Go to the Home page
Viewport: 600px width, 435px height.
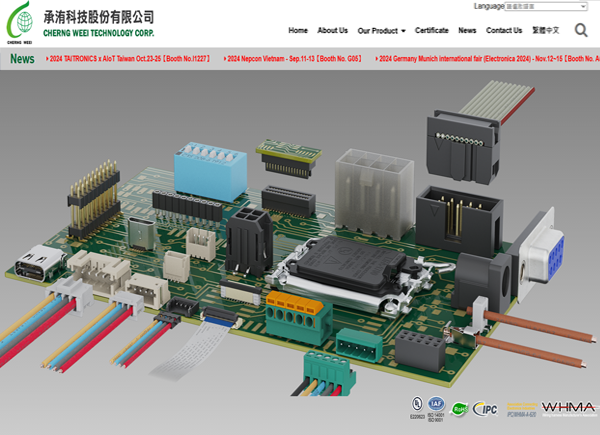coord(298,31)
